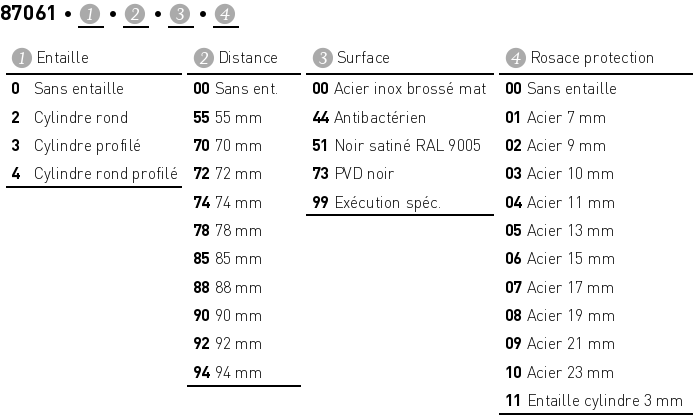Click circled 1 placeholder after code 87061
Screen dimensions: 697x415
91,15
